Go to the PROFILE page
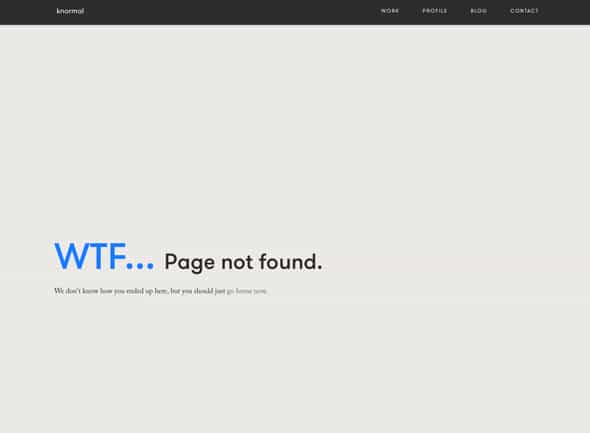Screen dimensions: 590x433 point(435,11)
